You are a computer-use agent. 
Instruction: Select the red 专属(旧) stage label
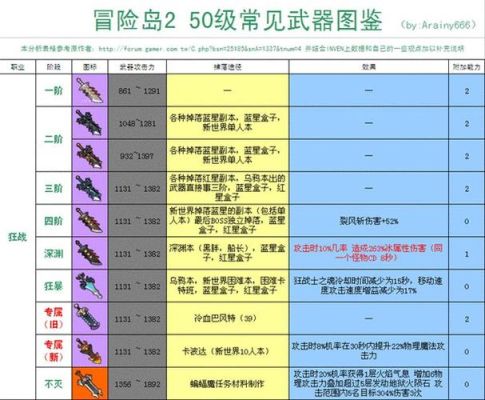(x=53, y=318)
